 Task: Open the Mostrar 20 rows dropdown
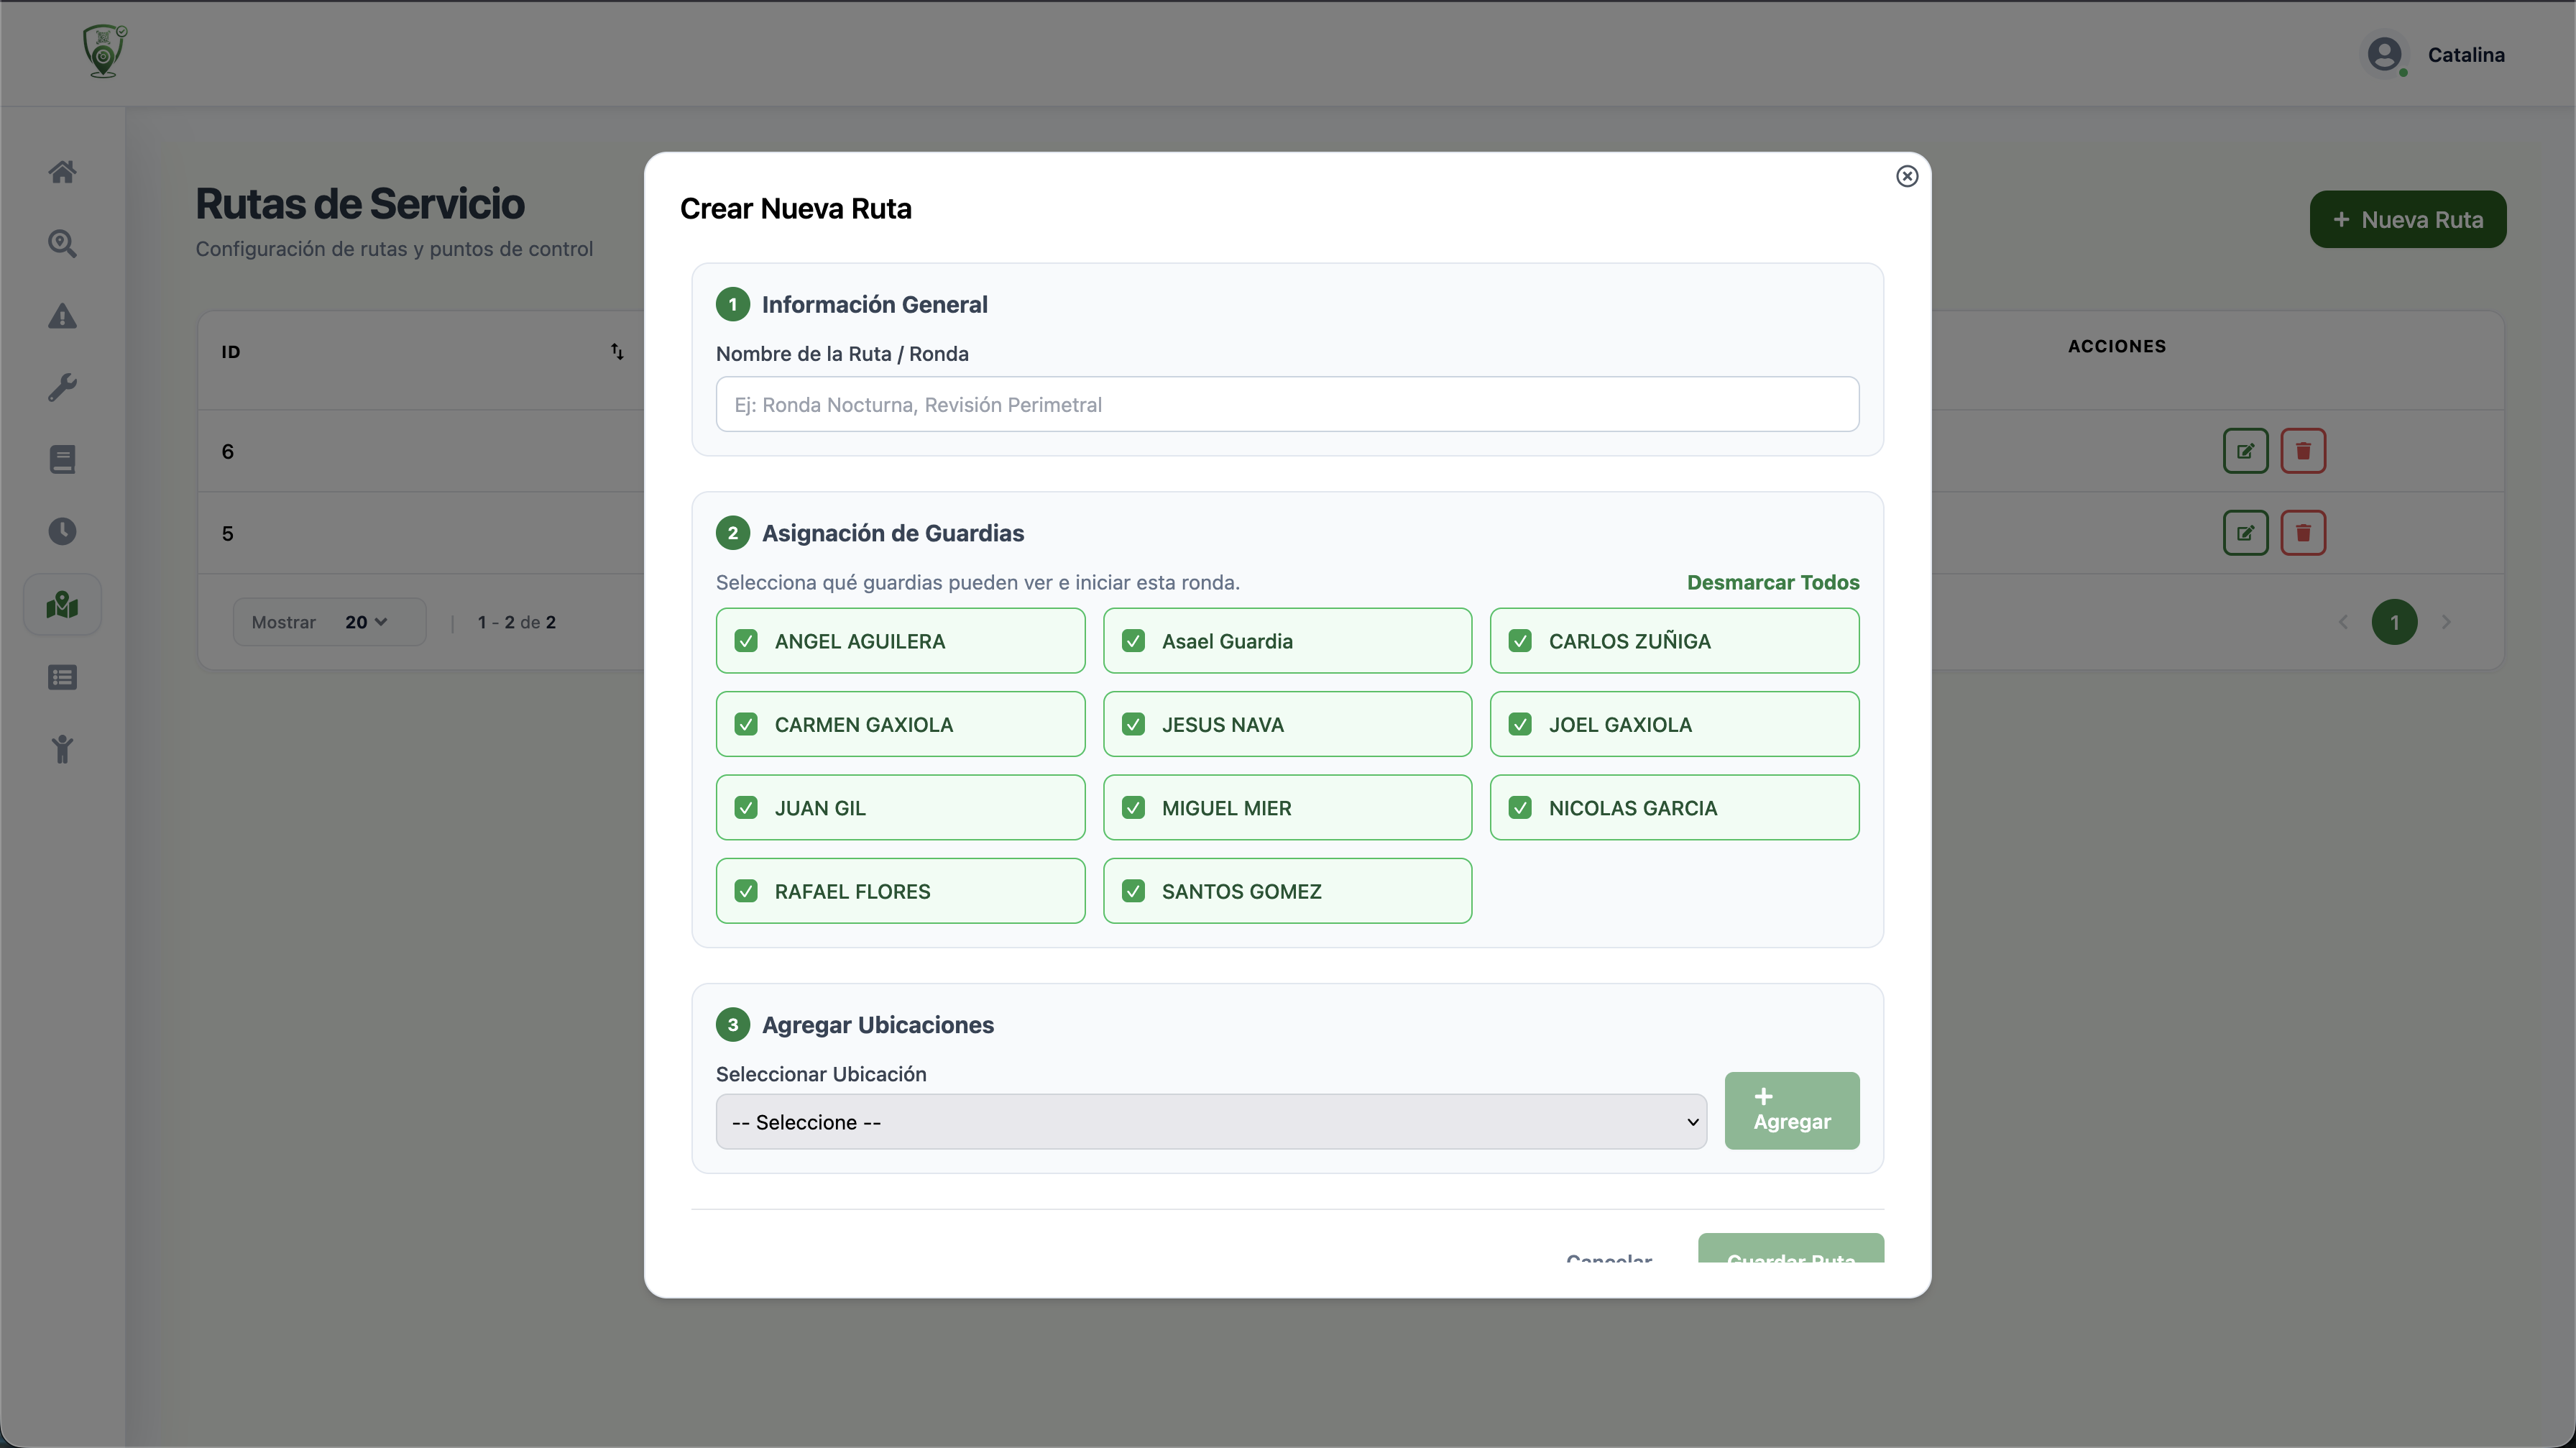[x=365, y=622]
